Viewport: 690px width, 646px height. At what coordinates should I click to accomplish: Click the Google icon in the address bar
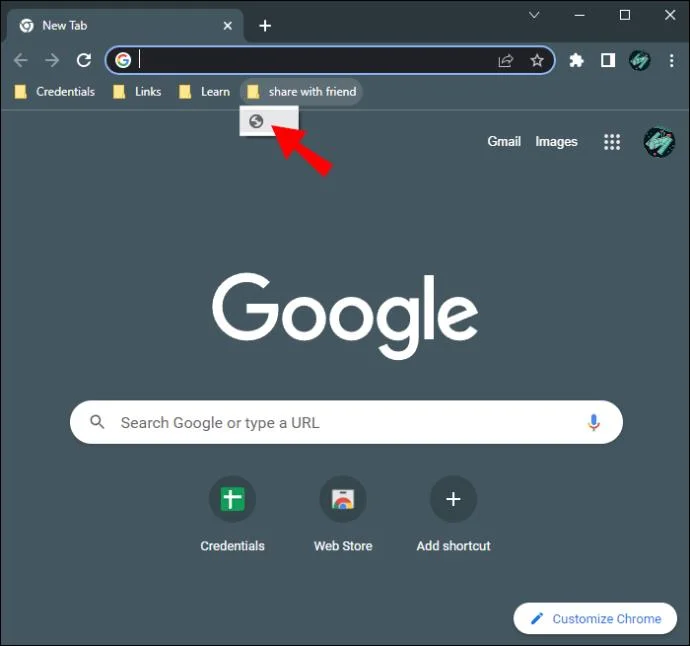tap(123, 60)
